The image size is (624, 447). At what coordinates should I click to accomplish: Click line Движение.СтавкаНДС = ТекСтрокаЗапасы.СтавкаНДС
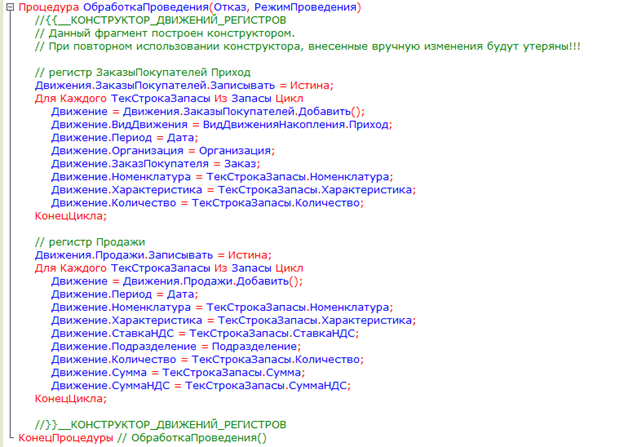click(205, 334)
